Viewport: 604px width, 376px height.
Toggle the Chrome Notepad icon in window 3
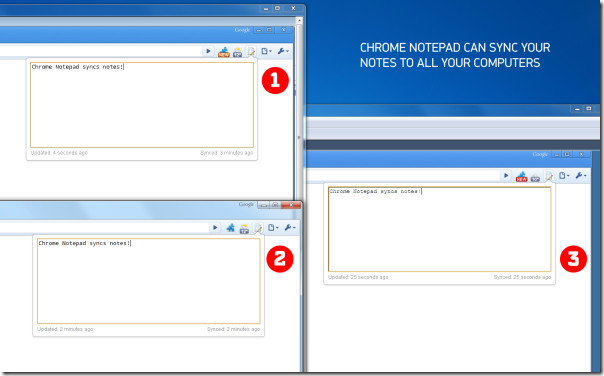pyautogui.click(x=549, y=176)
